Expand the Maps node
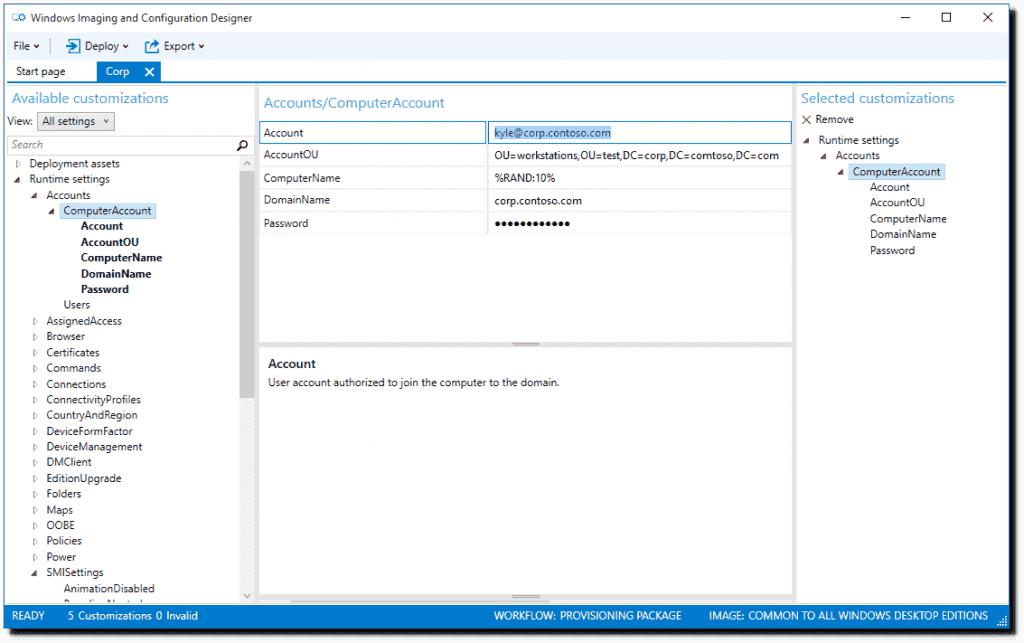The height and width of the screenshot is (643, 1024). pyautogui.click(x=35, y=510)
